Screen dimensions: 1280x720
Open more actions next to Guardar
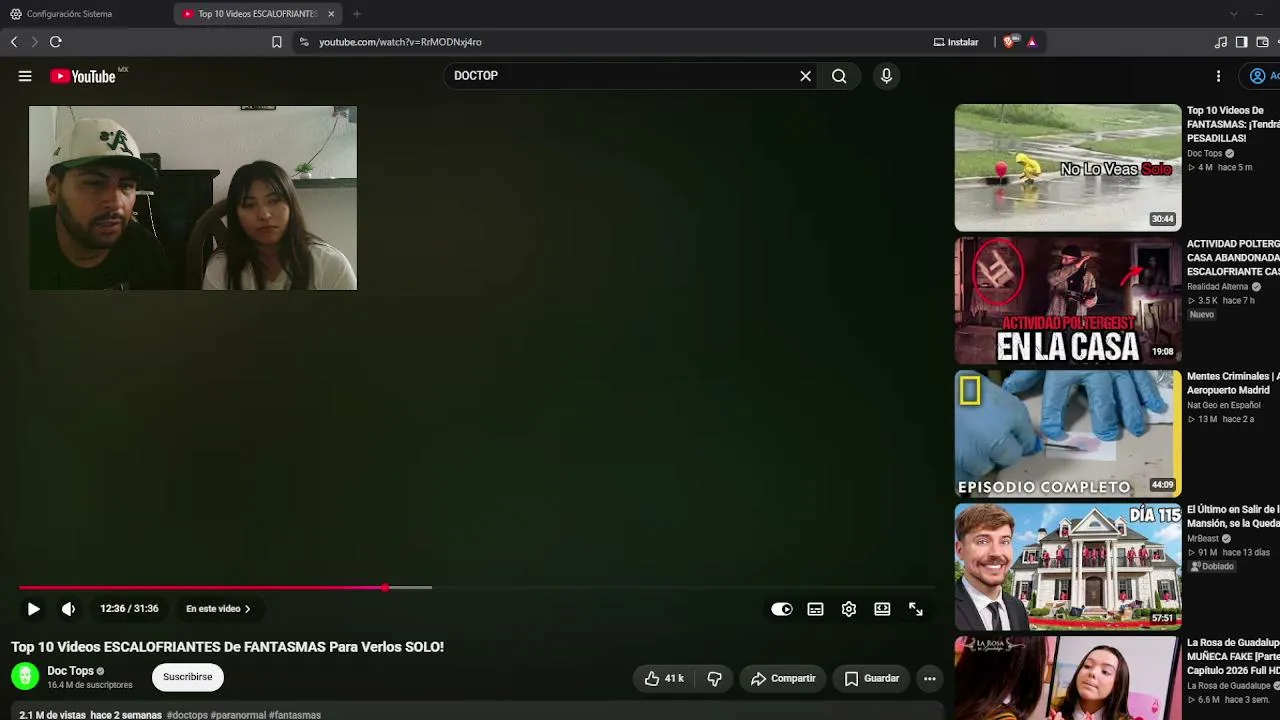click(929, 678)
